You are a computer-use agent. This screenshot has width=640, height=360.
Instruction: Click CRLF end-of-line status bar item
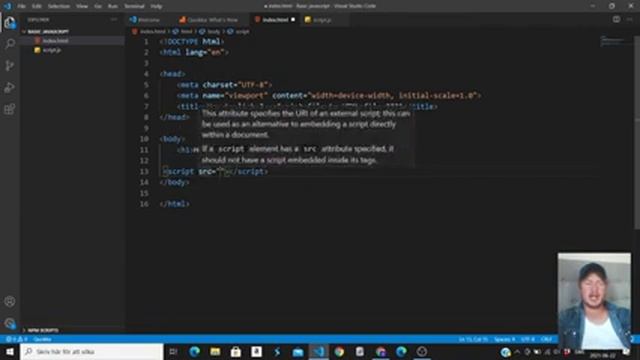546,339
